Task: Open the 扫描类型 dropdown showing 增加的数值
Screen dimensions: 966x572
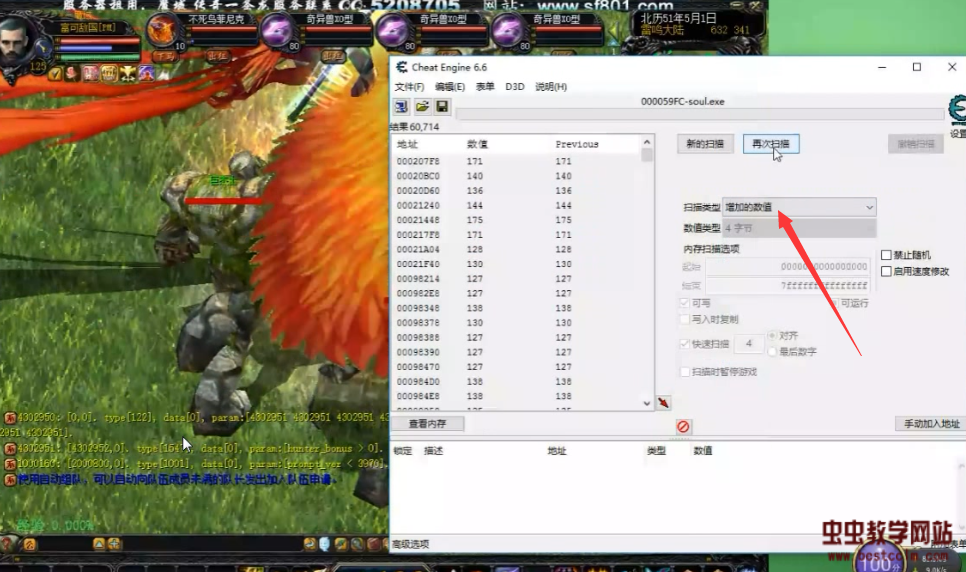Action: click(x=799, y=207)
